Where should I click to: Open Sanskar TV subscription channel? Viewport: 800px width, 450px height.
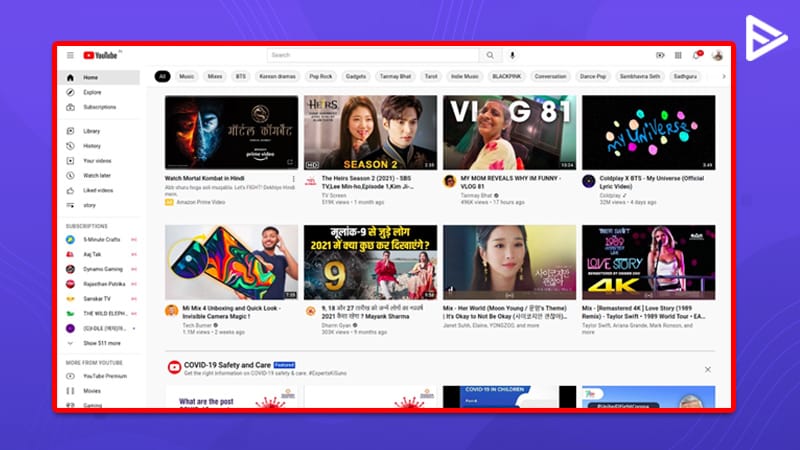click(x=99, y=298)
